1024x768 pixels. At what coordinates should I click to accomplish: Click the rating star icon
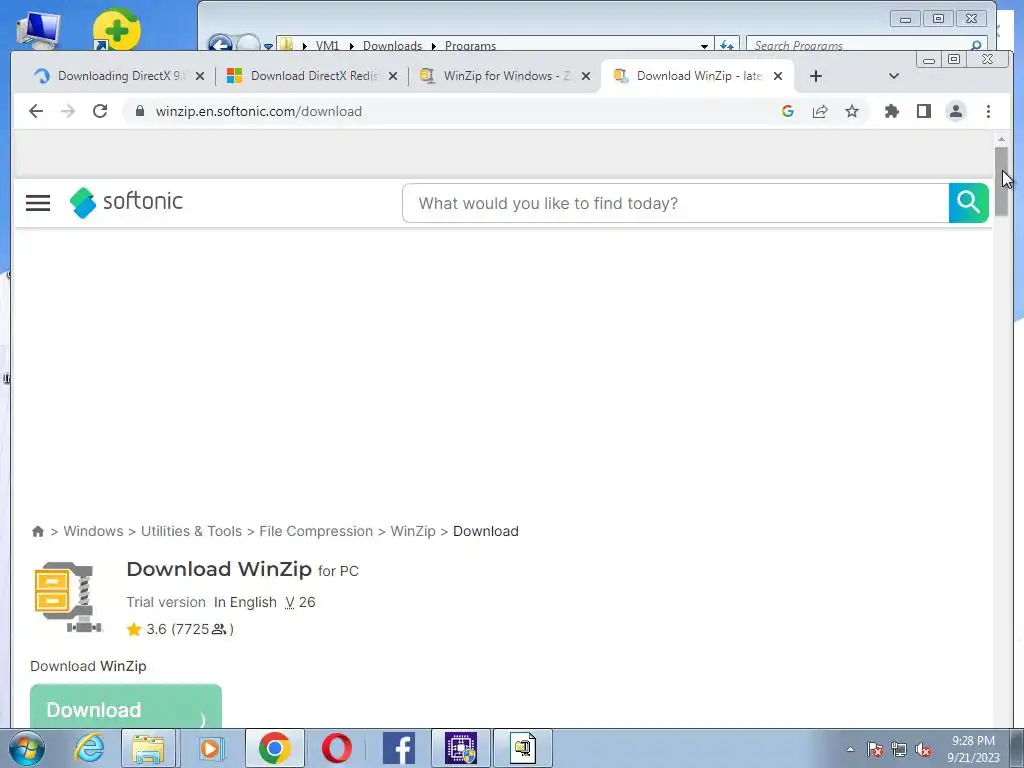click(x=134, y=629)
